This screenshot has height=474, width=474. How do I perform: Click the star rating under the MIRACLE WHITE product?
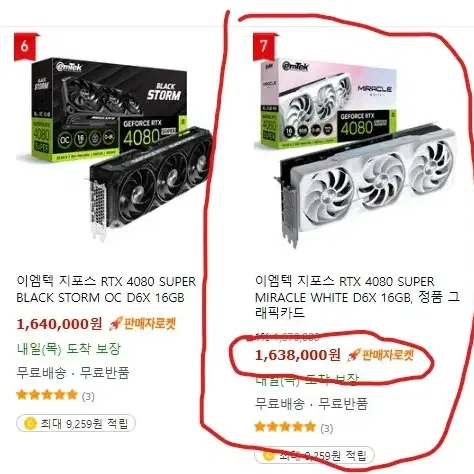coord(285,427)
